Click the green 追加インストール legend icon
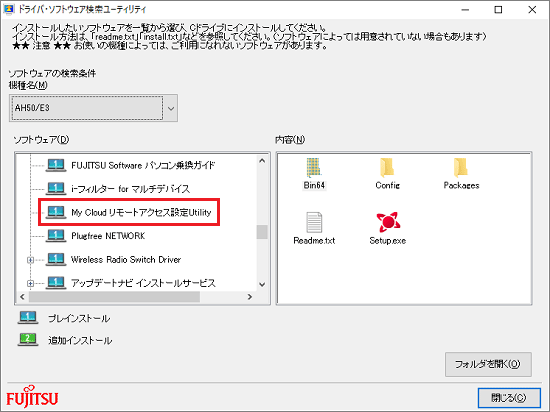 pyautogui.click(x=28, y=340)
